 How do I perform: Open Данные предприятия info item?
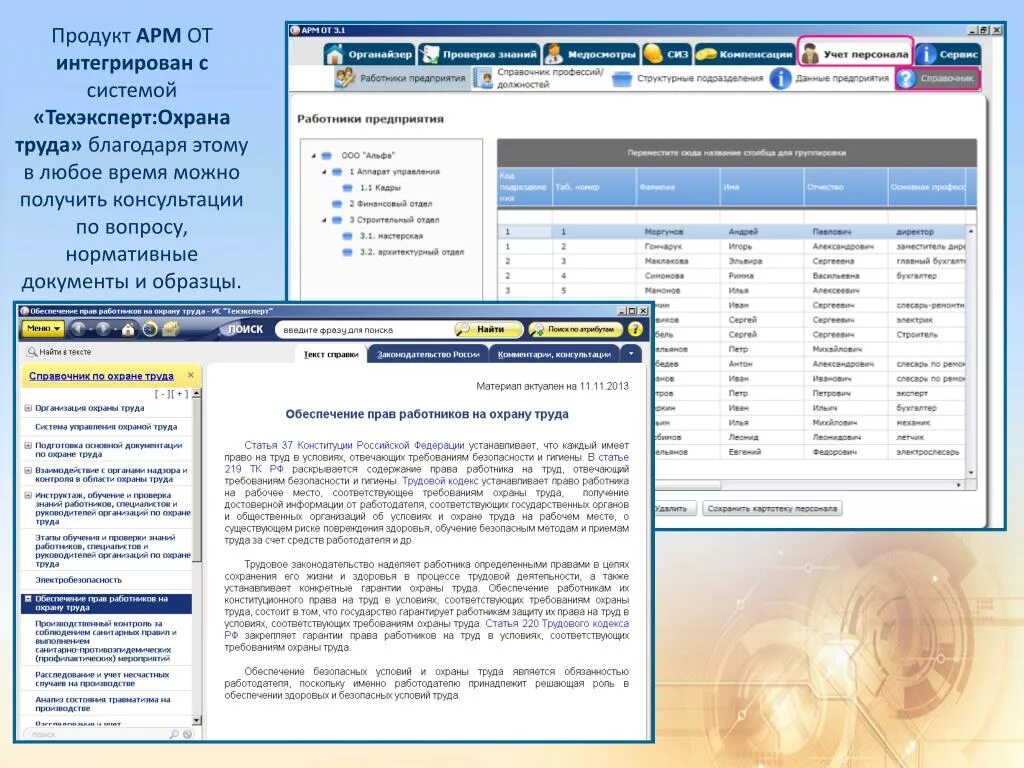pos(829,78)
